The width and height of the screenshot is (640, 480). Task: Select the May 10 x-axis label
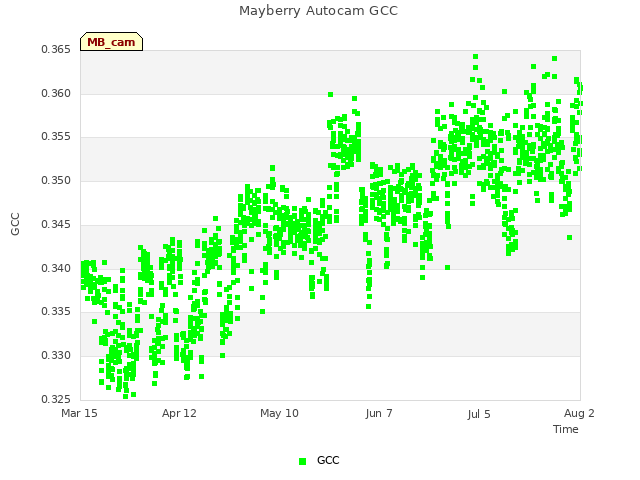coord(279,413)
